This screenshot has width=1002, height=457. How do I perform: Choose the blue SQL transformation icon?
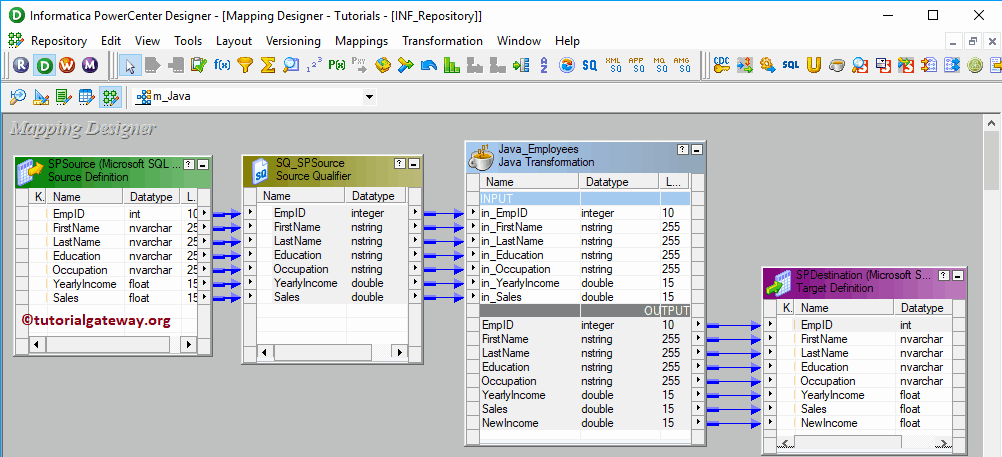coord(790,65)
